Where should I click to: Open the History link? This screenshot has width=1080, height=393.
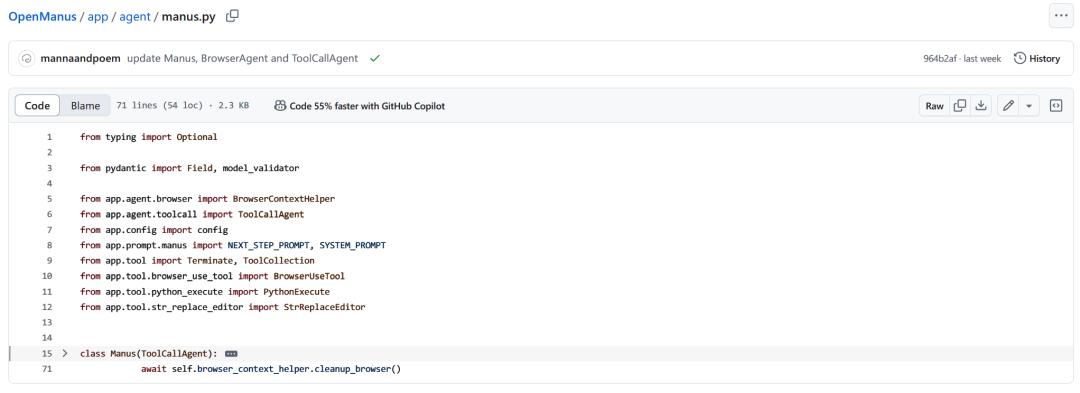point(1037,59)
